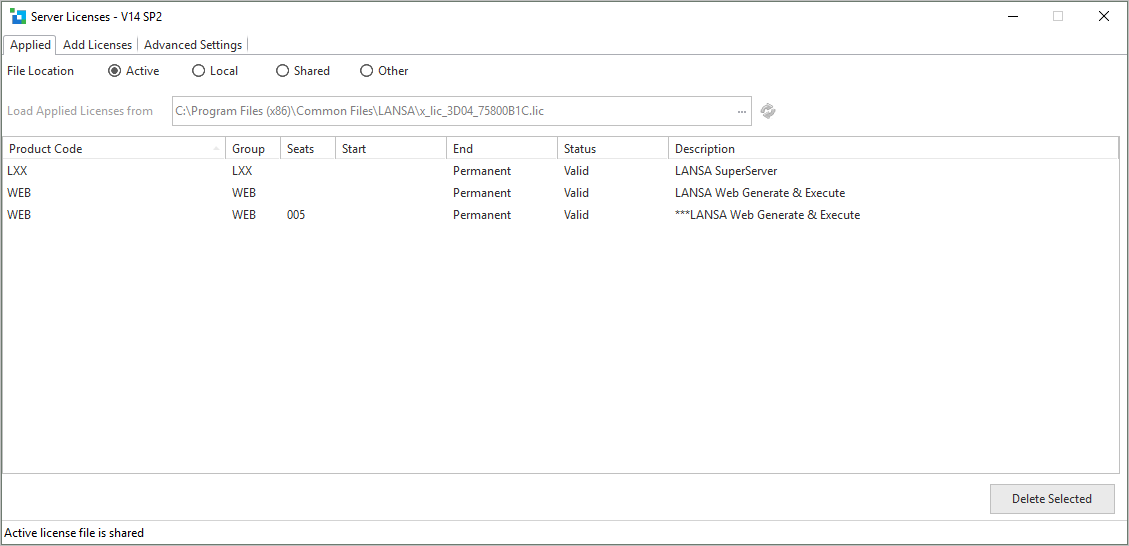Image resolution: width=1129 pixels, height=546 pixels.
Task: Sort by the Product Code column header
Action: pyautogui.click(x=110, y=149)
